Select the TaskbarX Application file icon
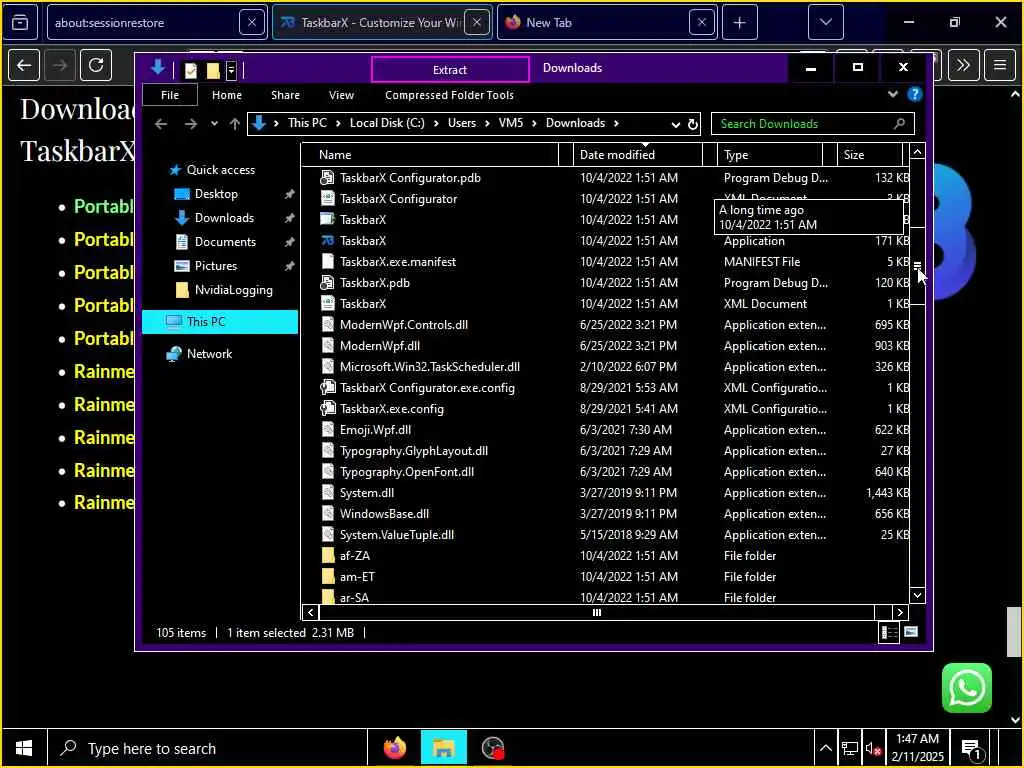 click(x=327, y=240)
